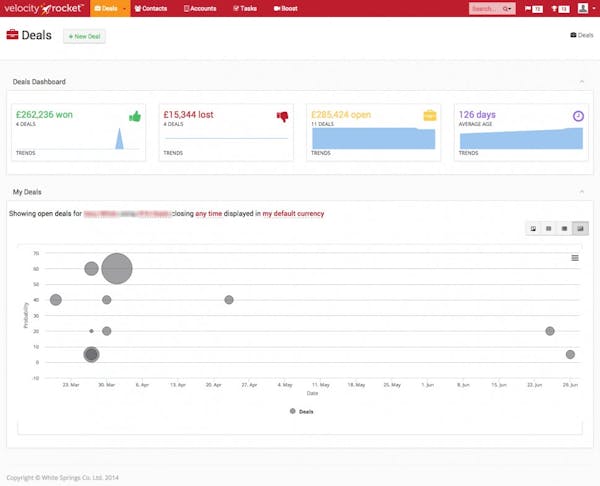
Task: Collapse the Deals Dashboard panel
Action: [582, 82]
